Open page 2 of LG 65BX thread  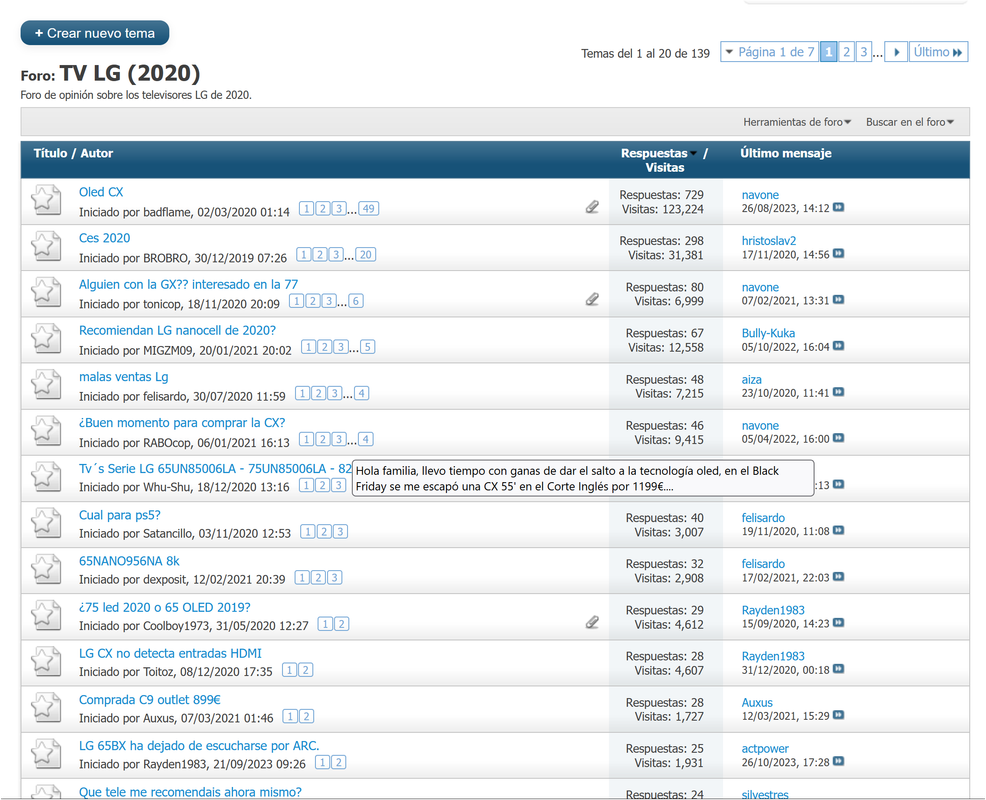coord(338,762)
